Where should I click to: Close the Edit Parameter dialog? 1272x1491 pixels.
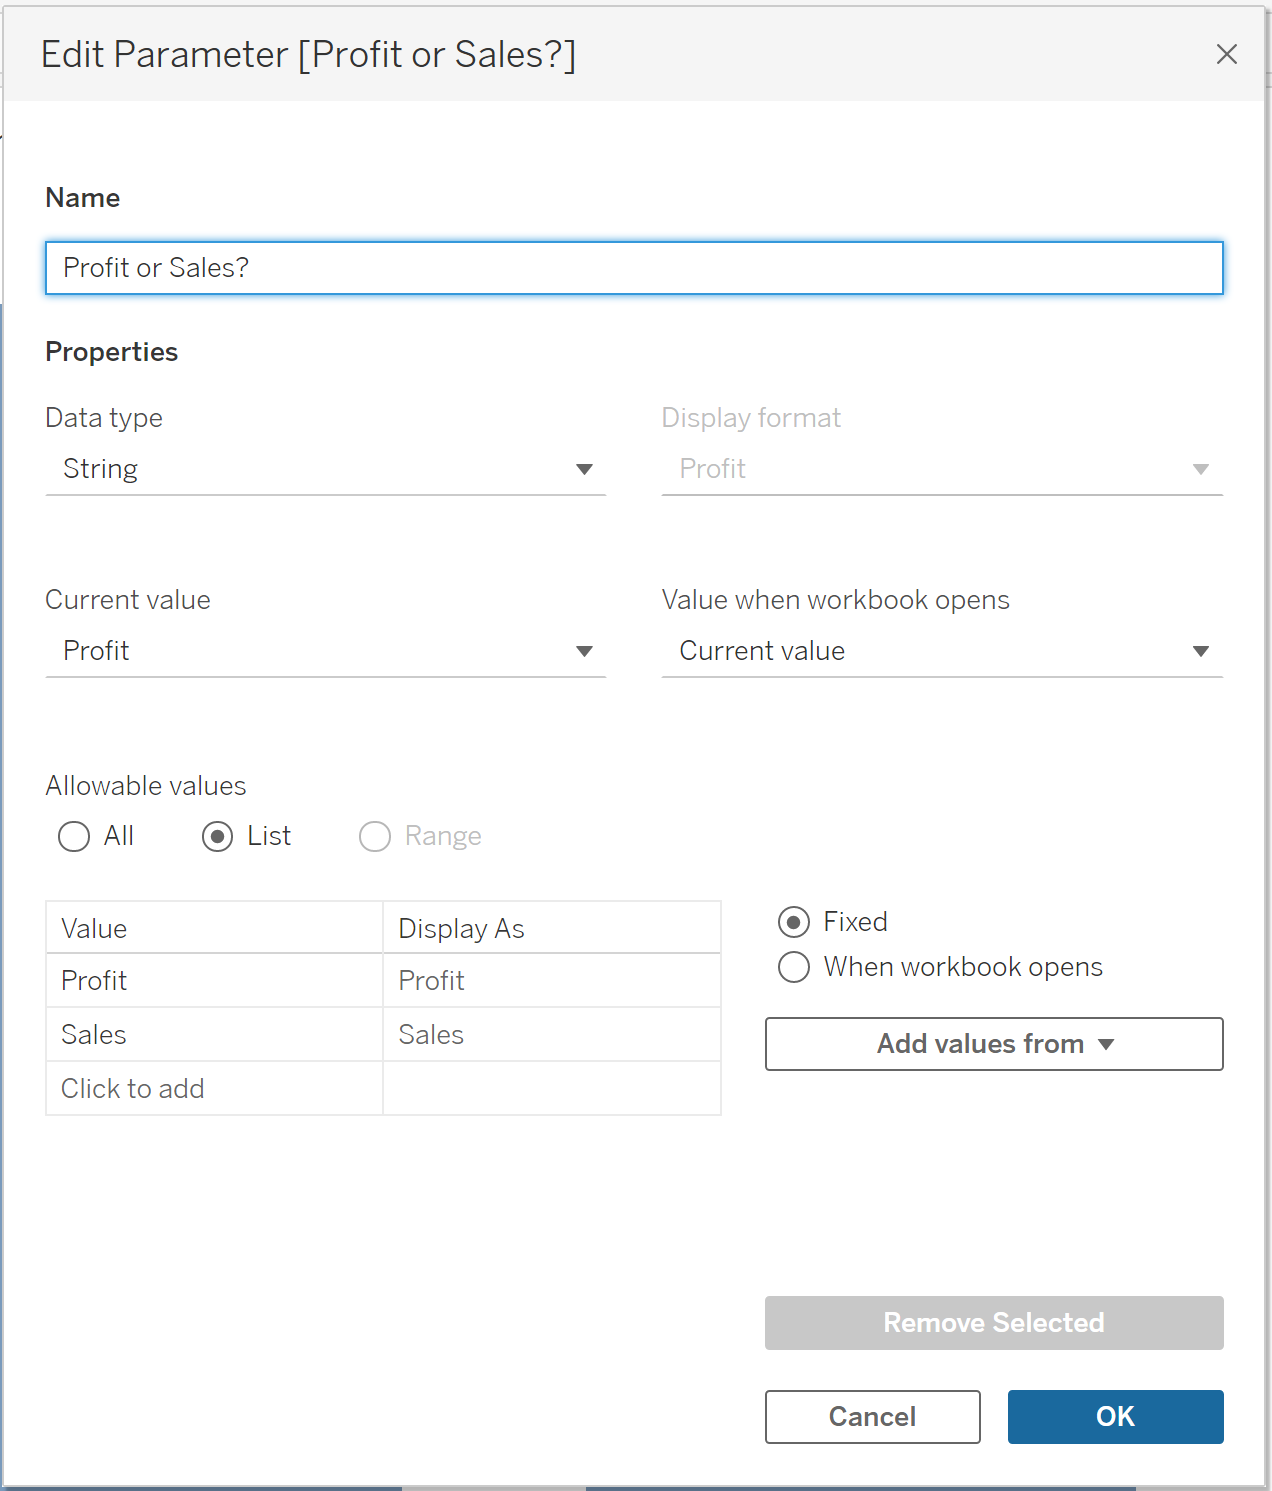(x=1226, y=54)
